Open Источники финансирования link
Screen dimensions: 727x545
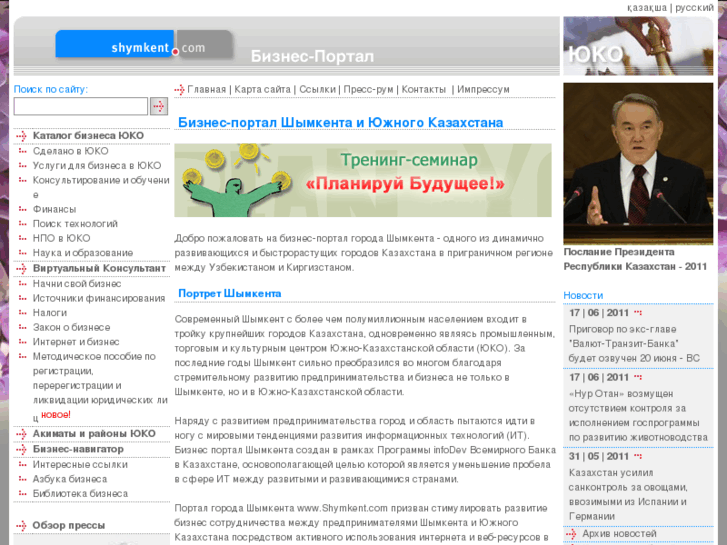(99, 298)
